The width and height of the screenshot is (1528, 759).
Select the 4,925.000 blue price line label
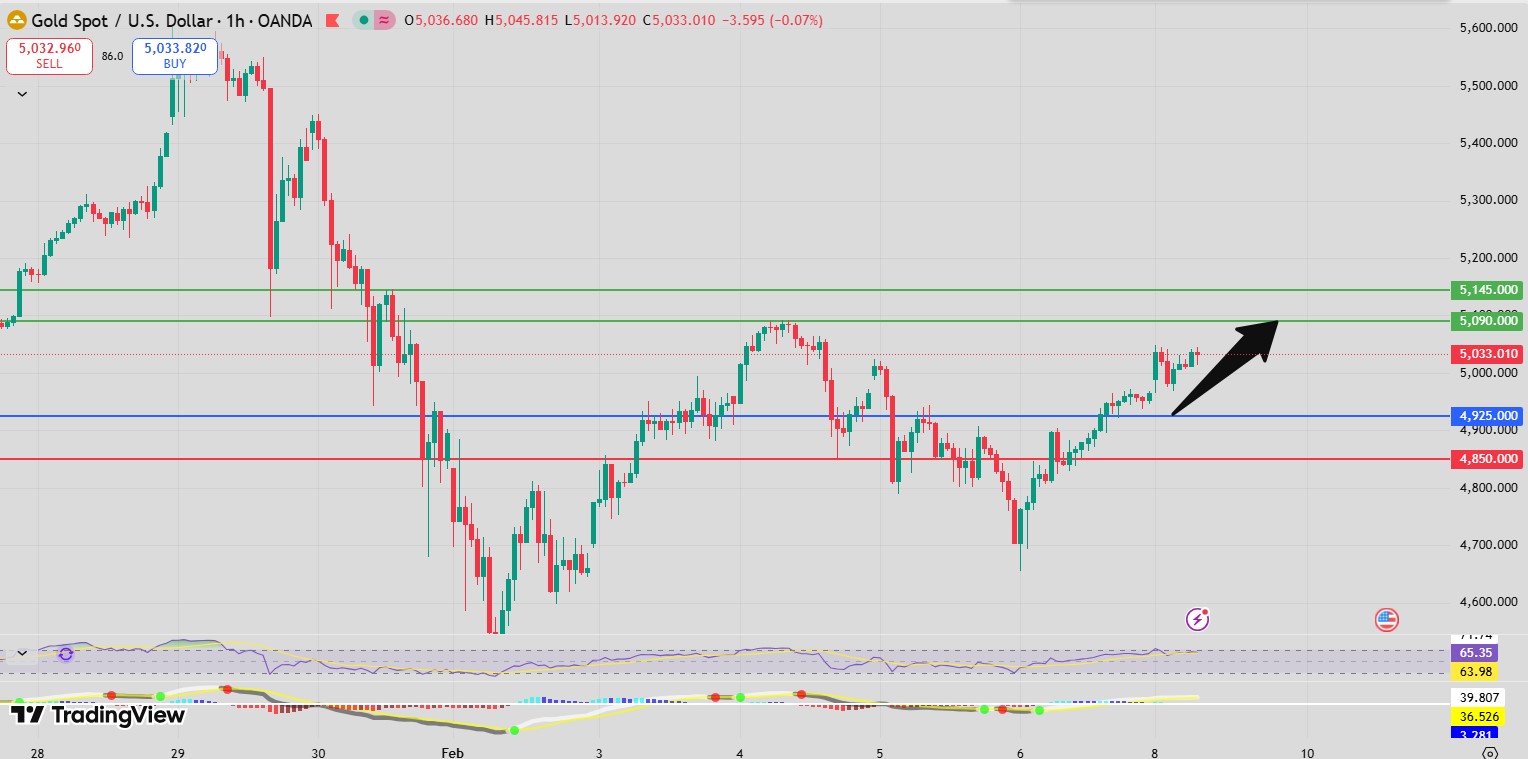1487,416
